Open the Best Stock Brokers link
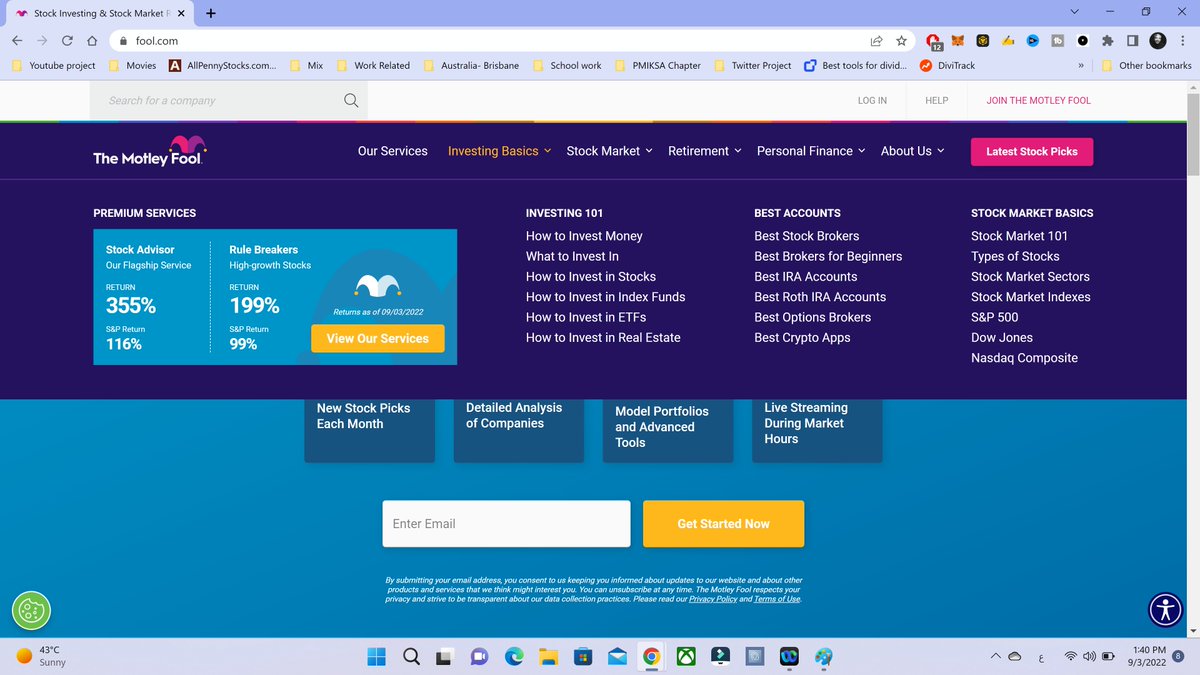 807,236
